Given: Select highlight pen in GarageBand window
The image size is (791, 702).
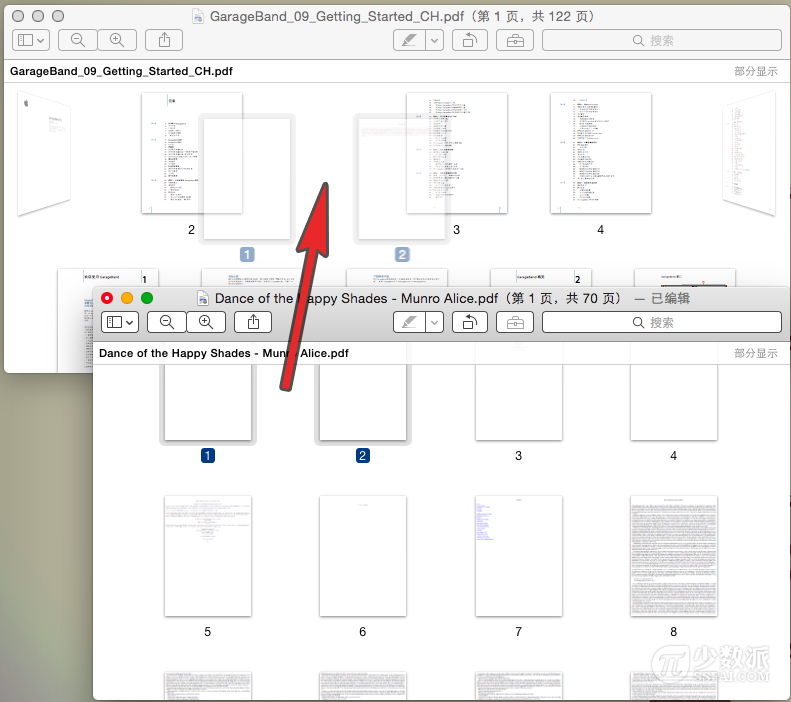Looking at the screenshot, I should tap(409, 40).
